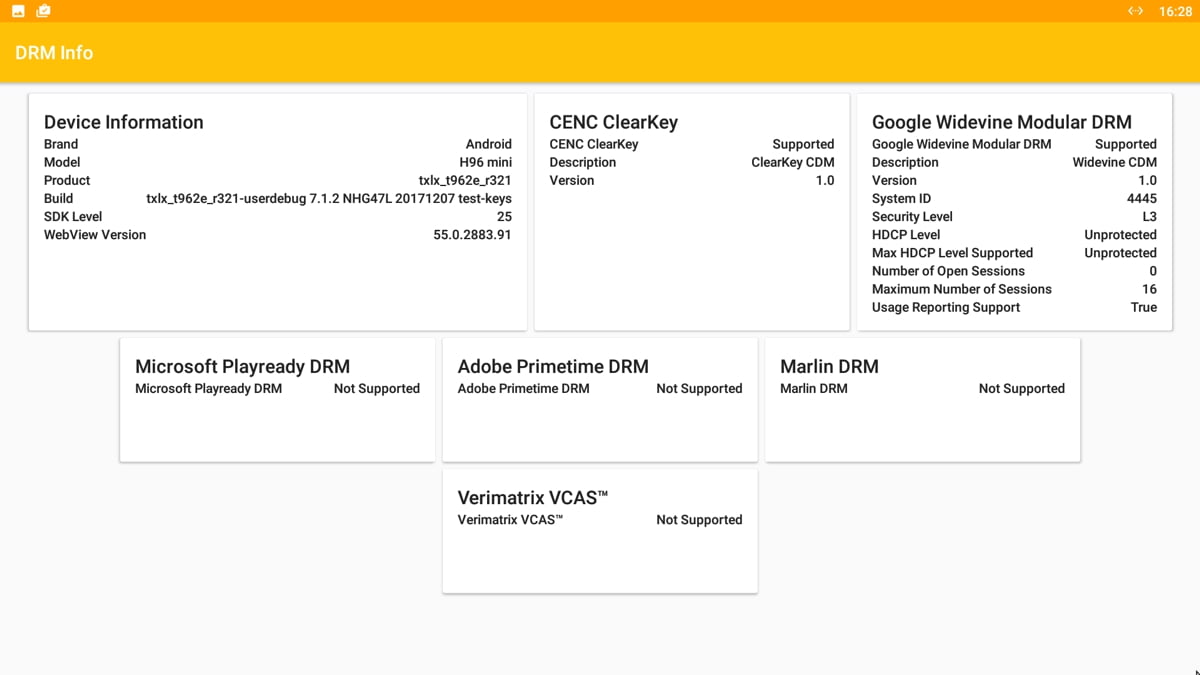Viewport: 1200px width, 675px height.
Task: Select the WebView Version value '55.0.2883.91'
Action: point(472,234)
